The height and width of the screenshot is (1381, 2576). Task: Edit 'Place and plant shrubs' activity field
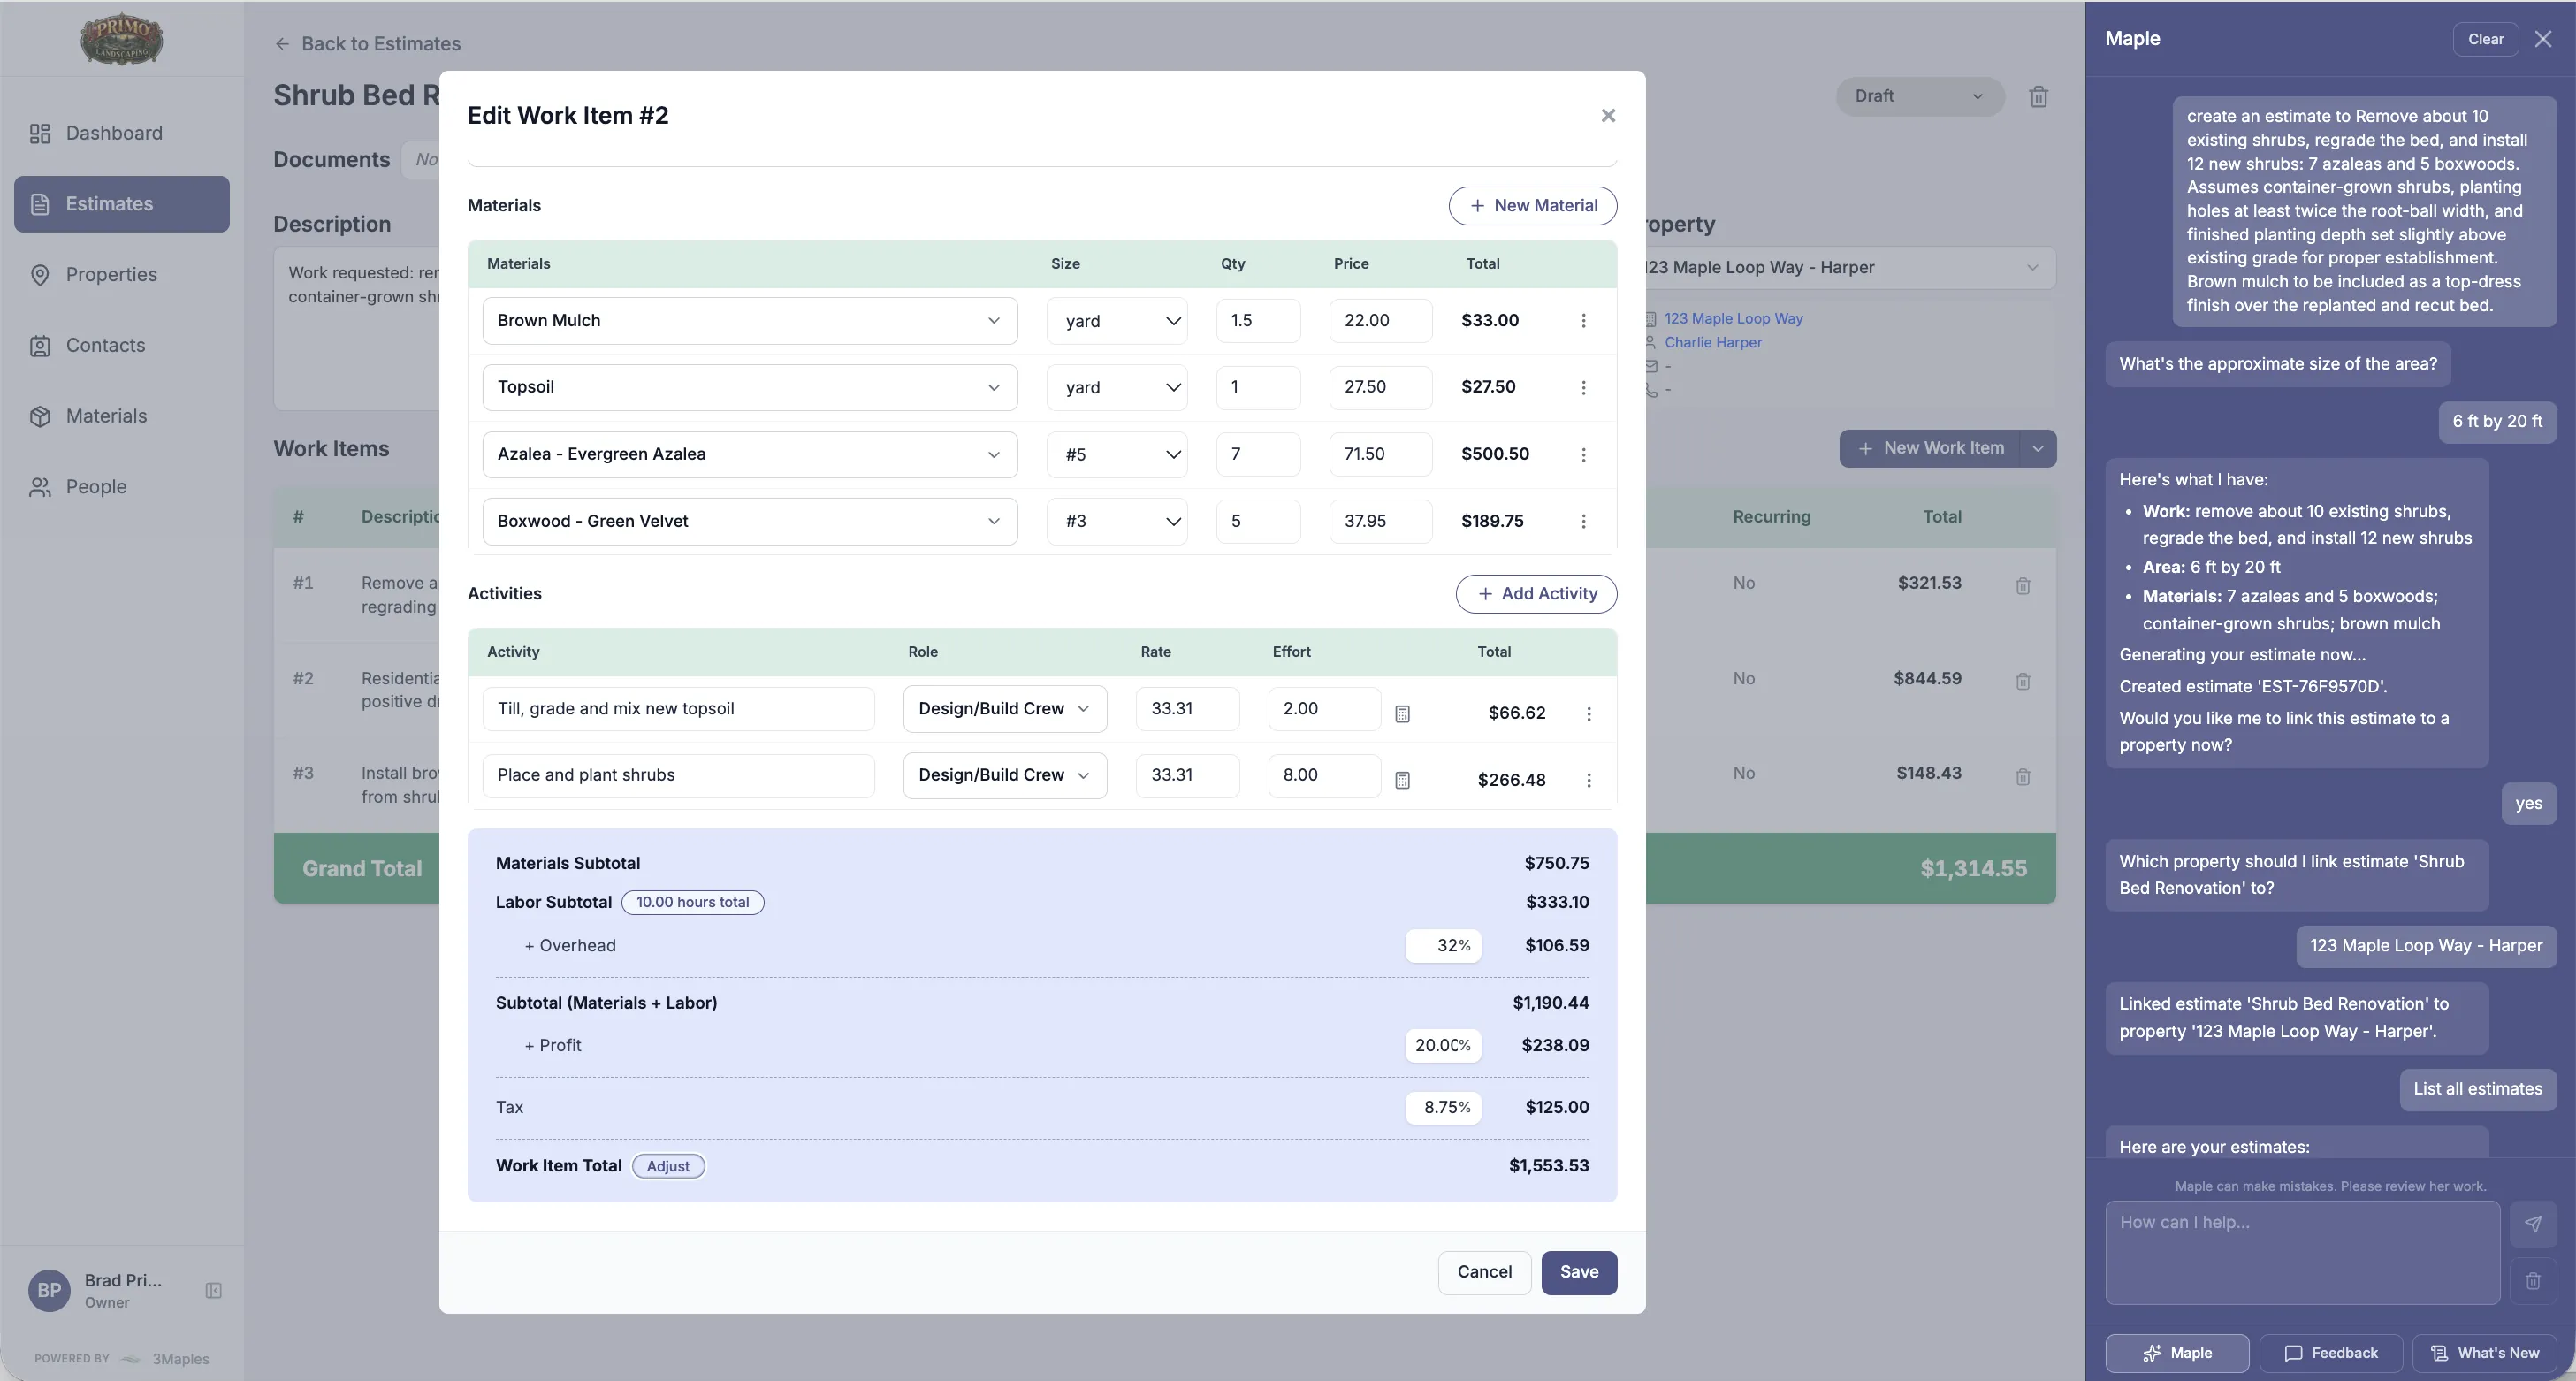pyautogui.click(x=678, y=776)
